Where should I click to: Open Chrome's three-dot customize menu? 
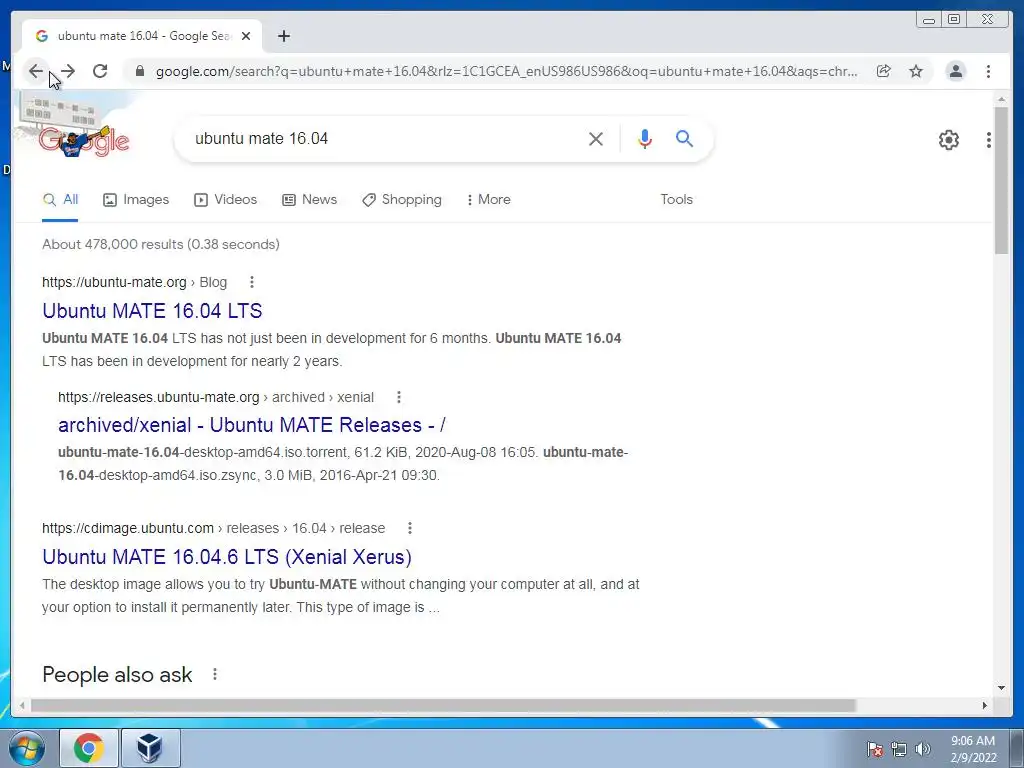(989, 71)
